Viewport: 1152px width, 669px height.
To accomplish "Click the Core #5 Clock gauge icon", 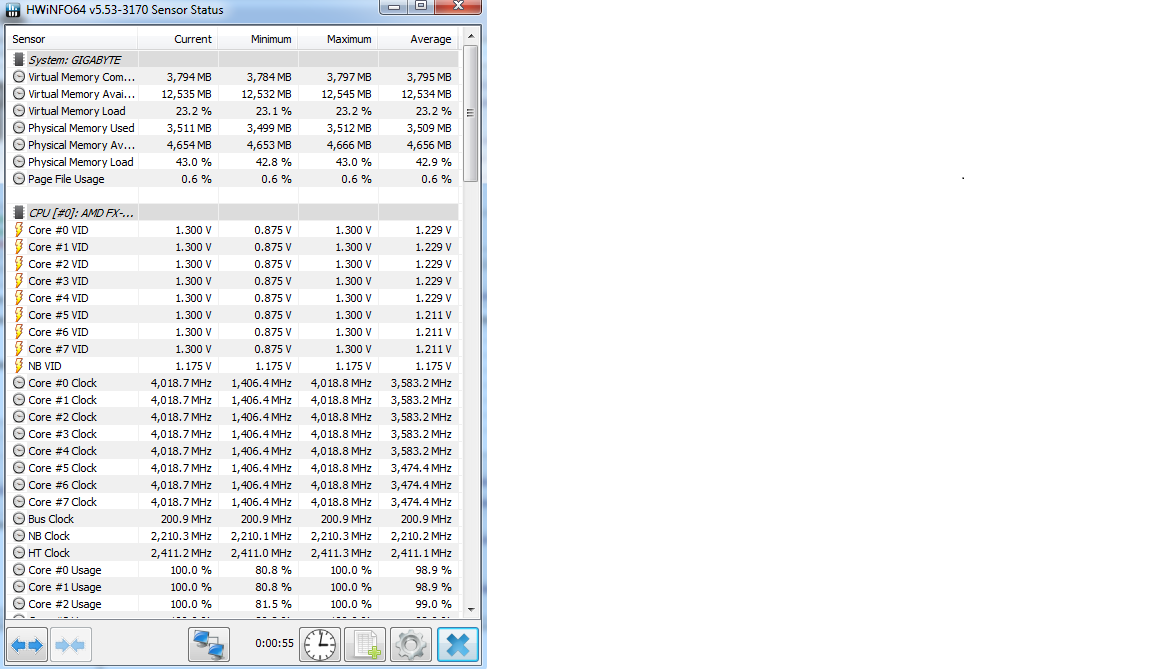I will pyautogui.click(x=19, y=468).
